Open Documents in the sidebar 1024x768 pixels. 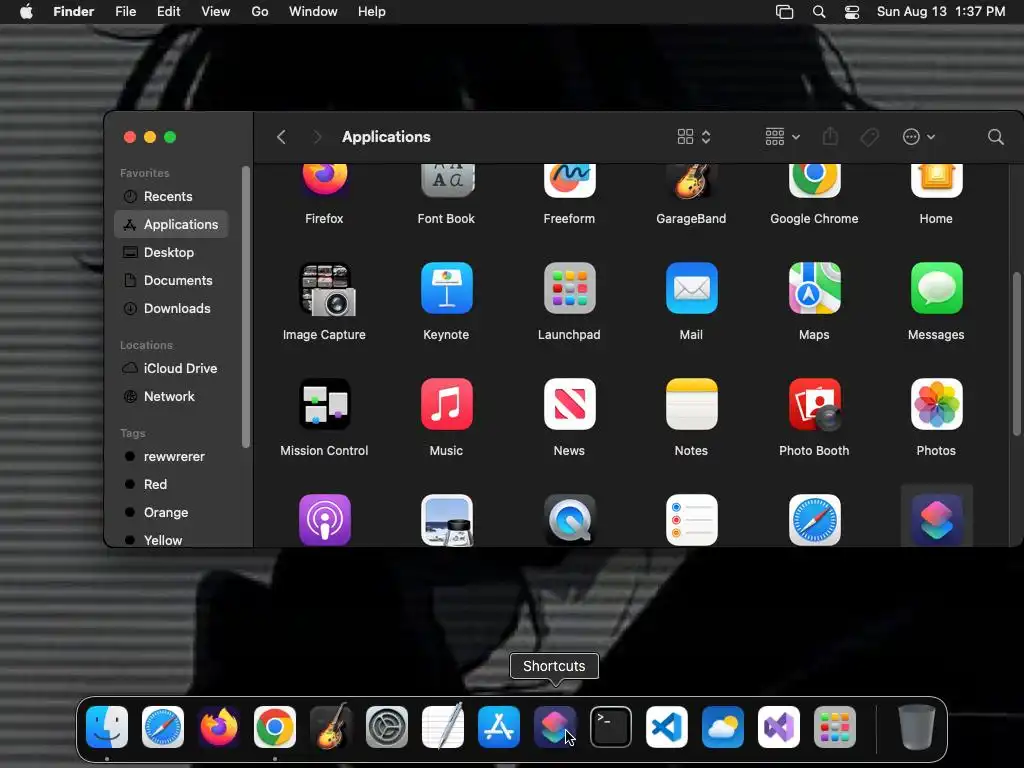click(x=171, y=280)
